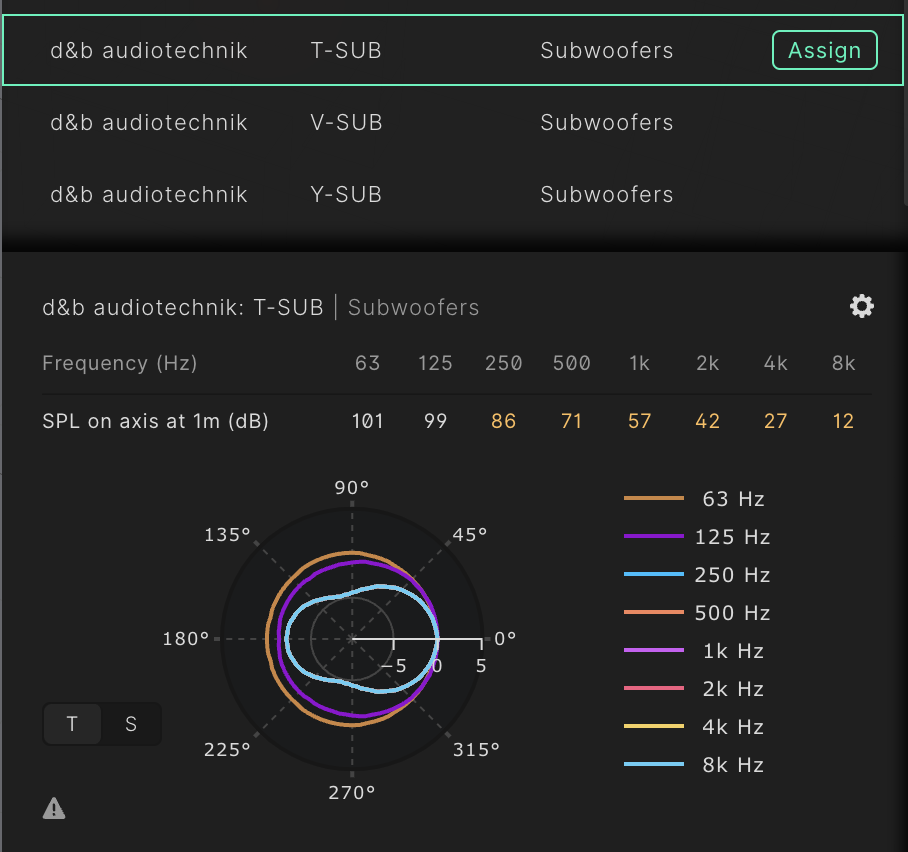Click the 63 frequency column header
908x852 pixels.
coord(368,363)
